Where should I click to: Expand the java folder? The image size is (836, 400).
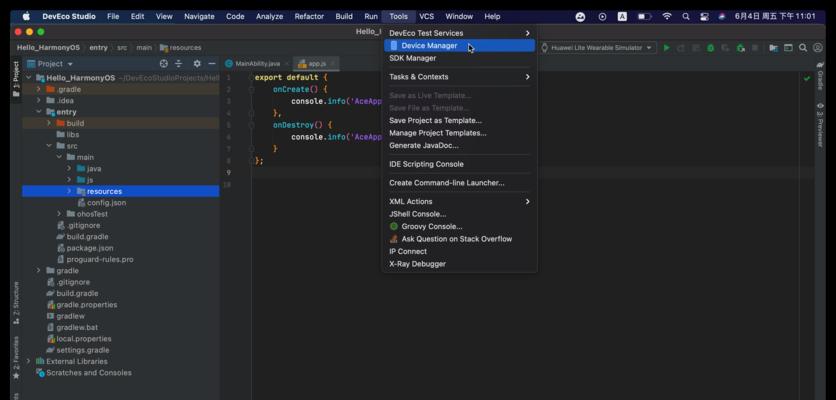pos(69,169)
